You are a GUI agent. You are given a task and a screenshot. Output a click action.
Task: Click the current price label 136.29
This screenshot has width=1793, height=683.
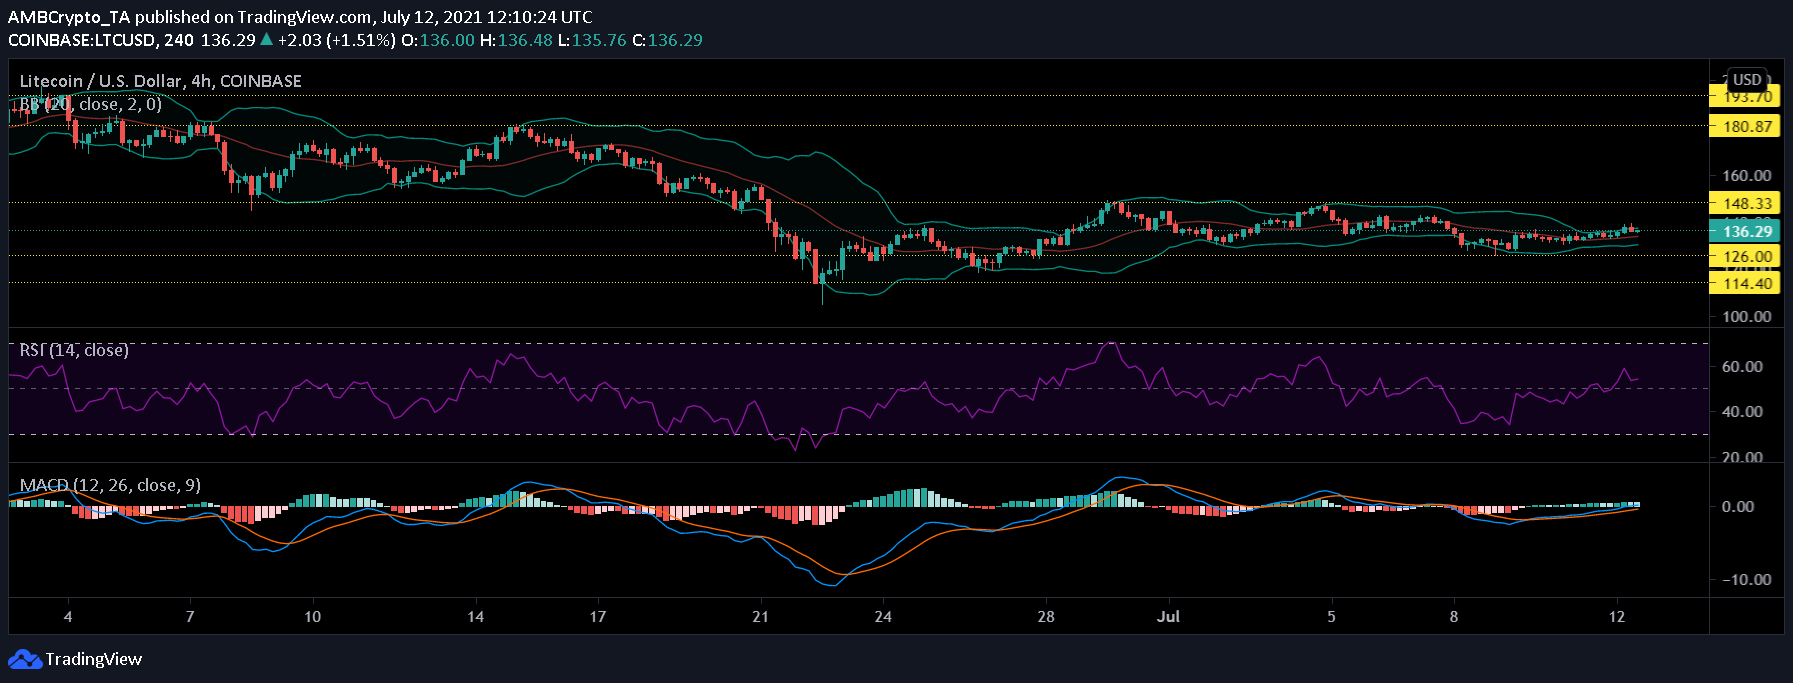point(1746,231)
